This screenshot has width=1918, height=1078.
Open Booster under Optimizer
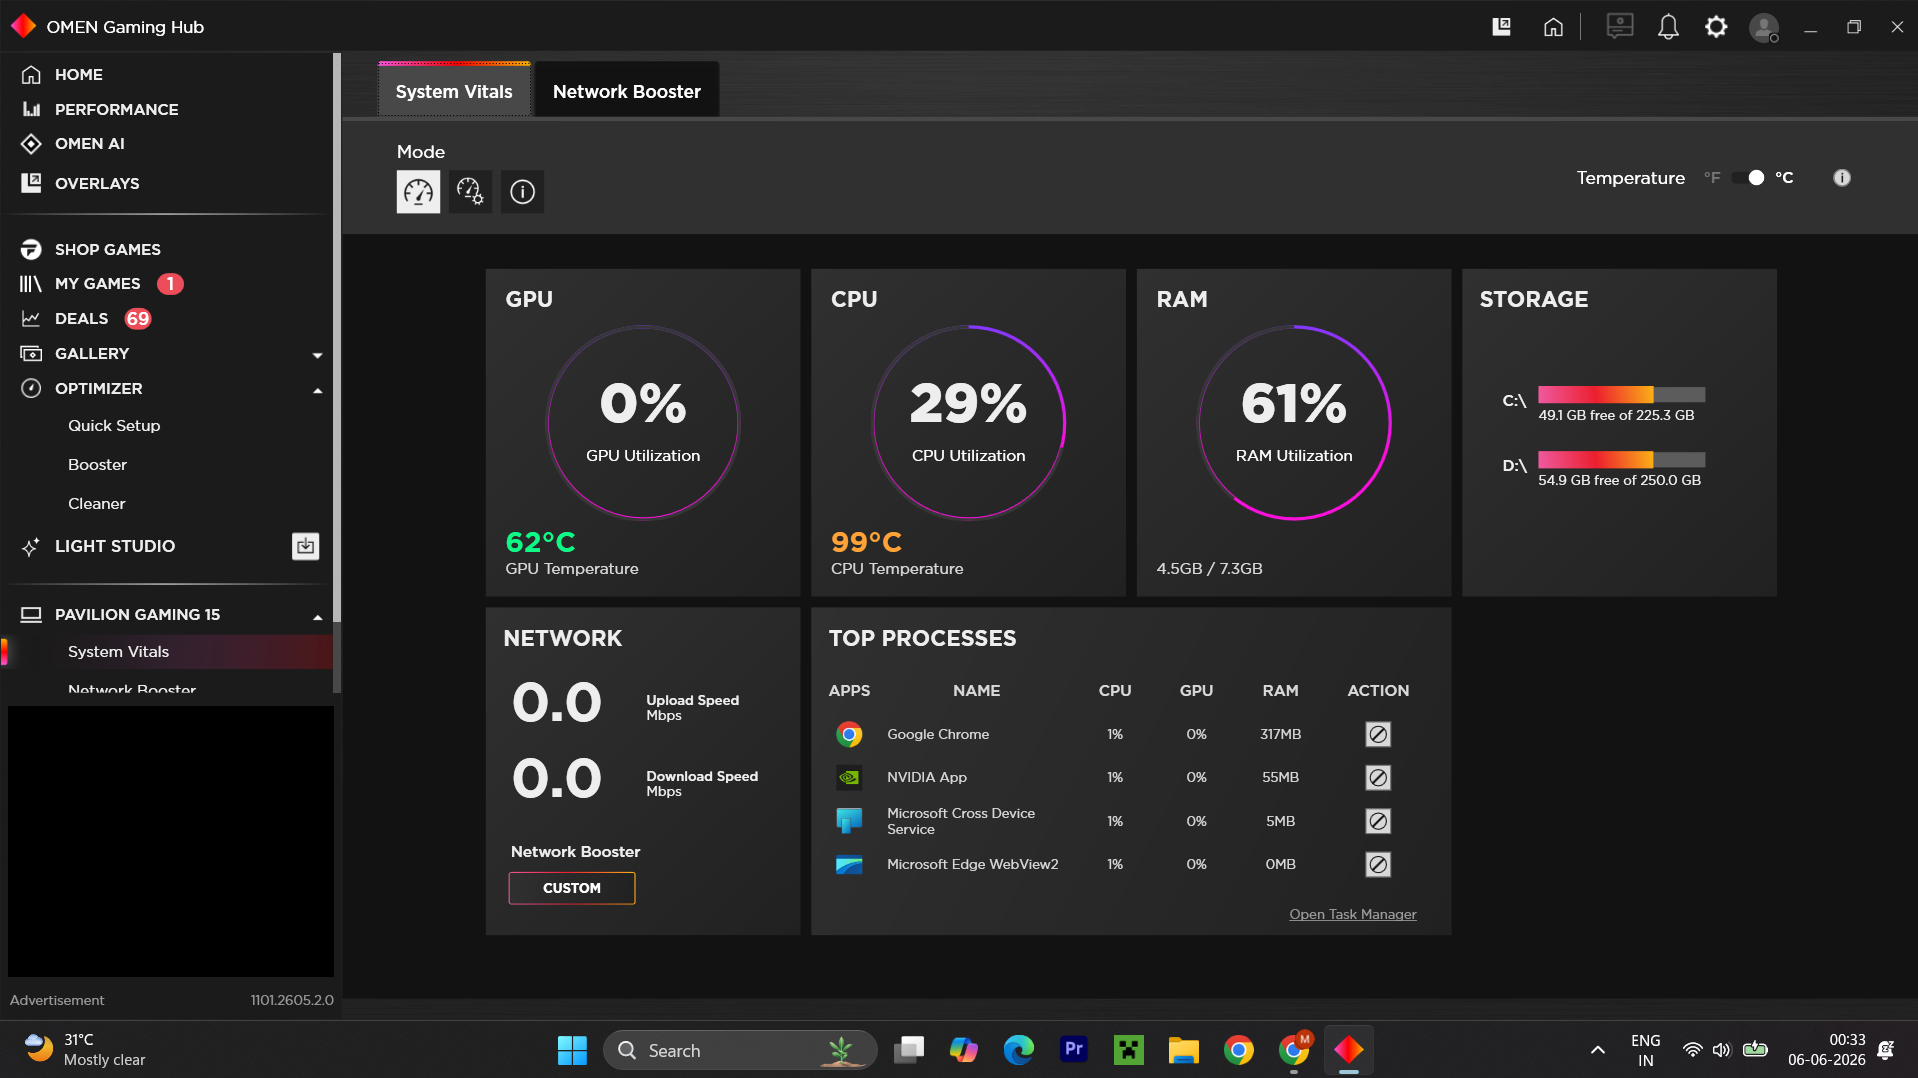[x=97, y=465]
